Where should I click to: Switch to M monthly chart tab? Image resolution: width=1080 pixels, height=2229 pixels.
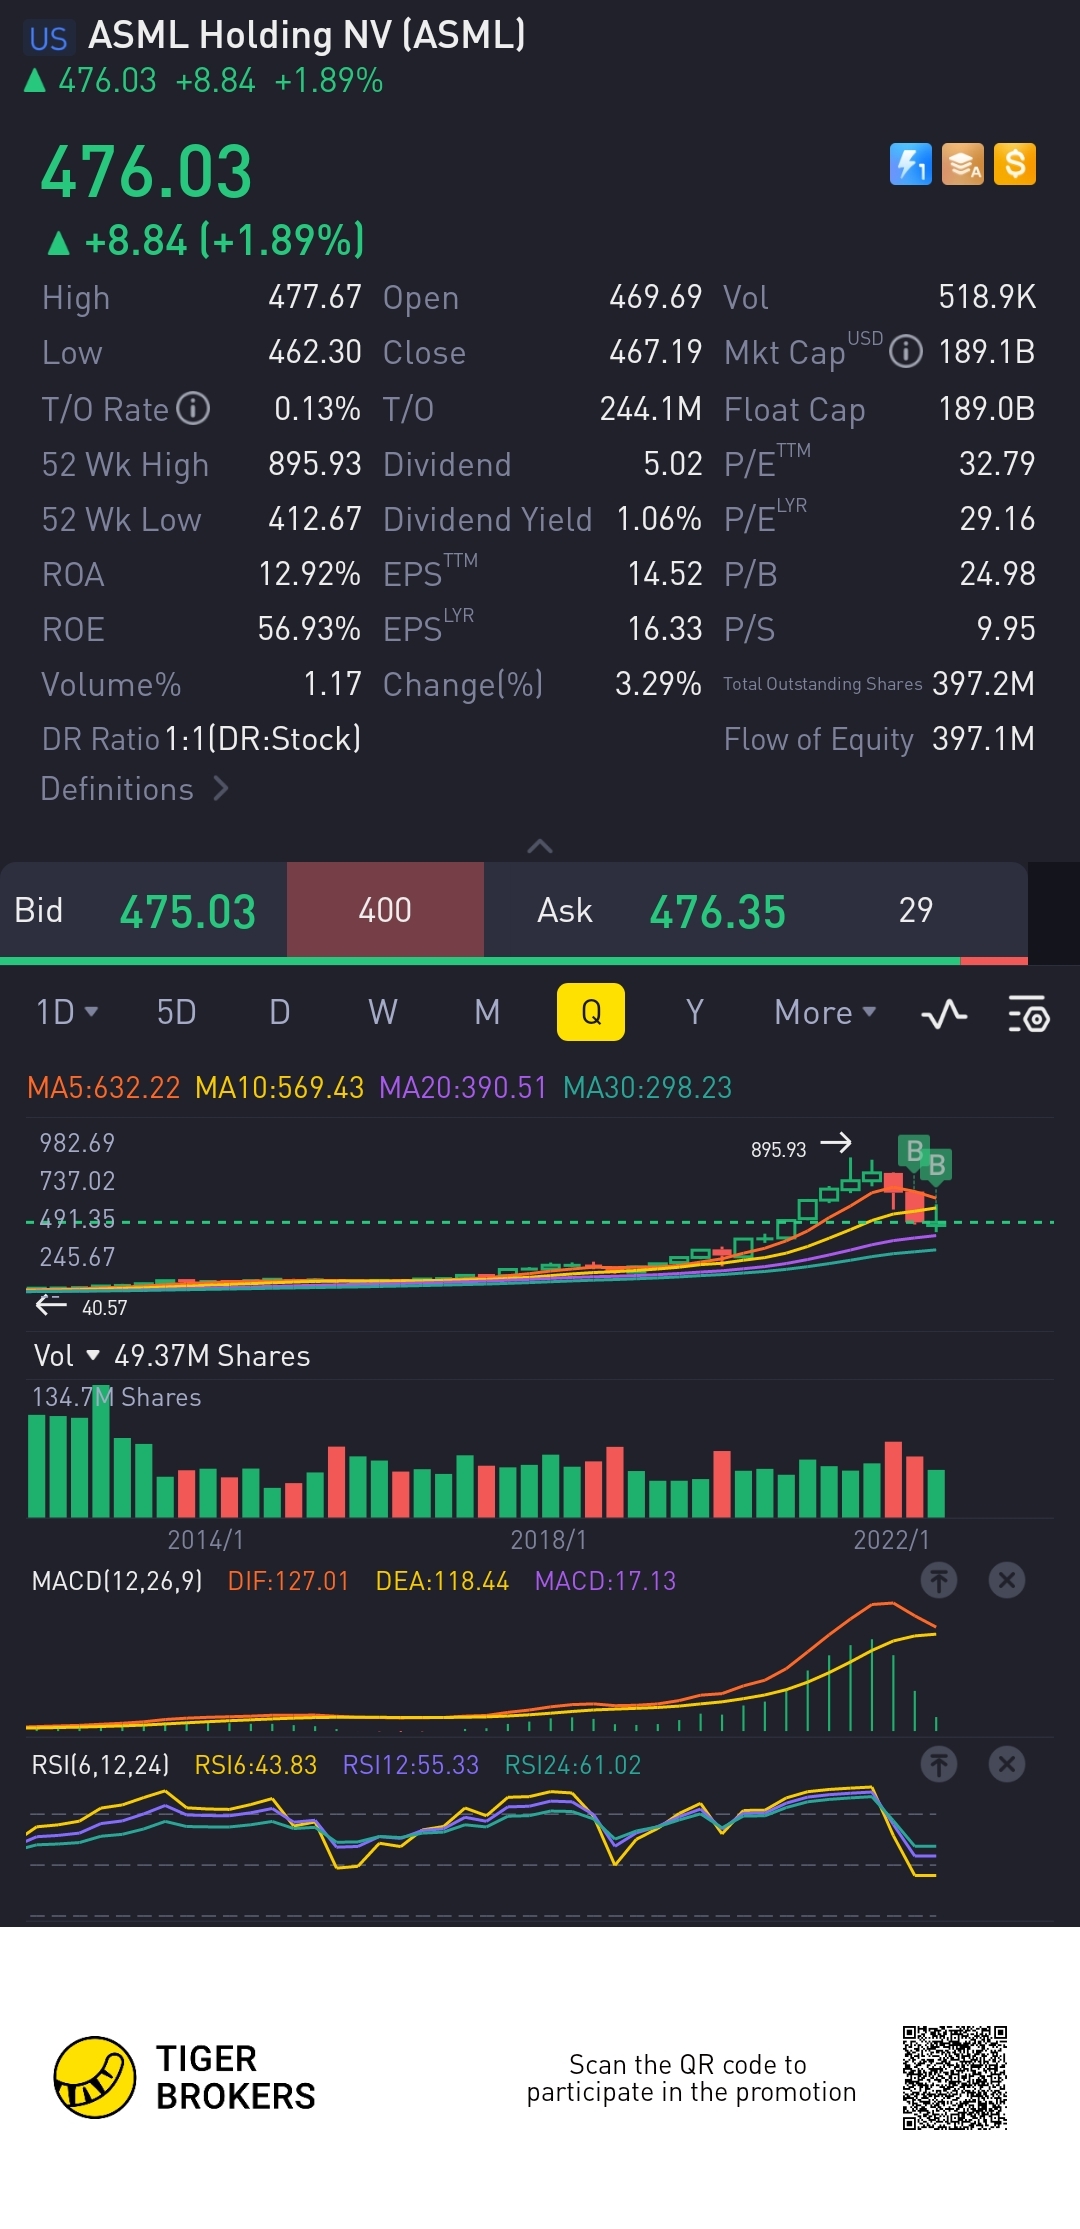coord(487,1012)
